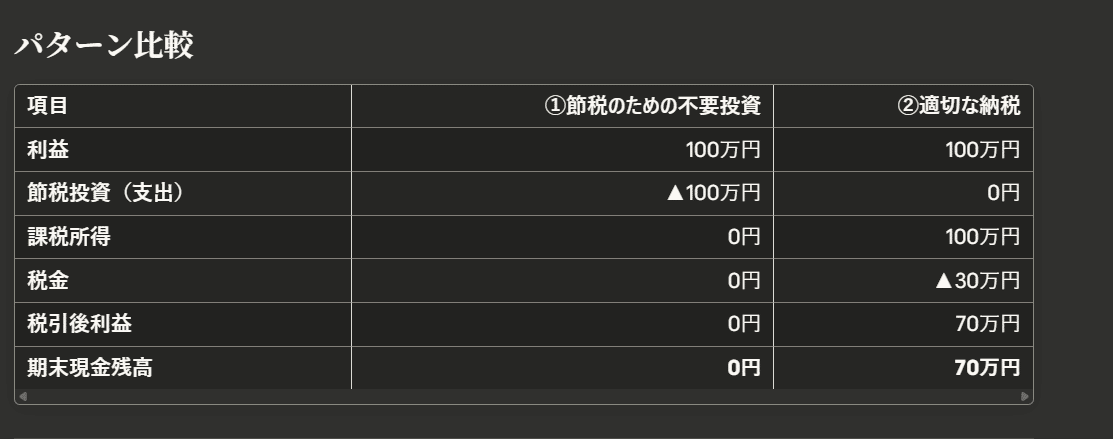1113x439 pixels.
Task: Select the 0円 cell in 節税投資 row
Action: (1003, 194)
